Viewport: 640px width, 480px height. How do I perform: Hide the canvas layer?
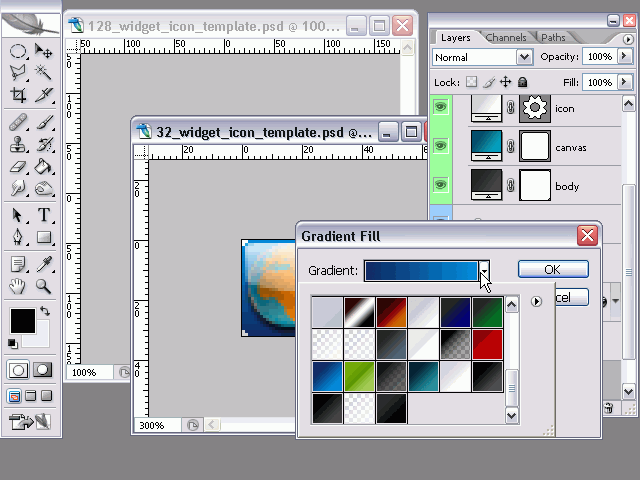tap(440, 146)
